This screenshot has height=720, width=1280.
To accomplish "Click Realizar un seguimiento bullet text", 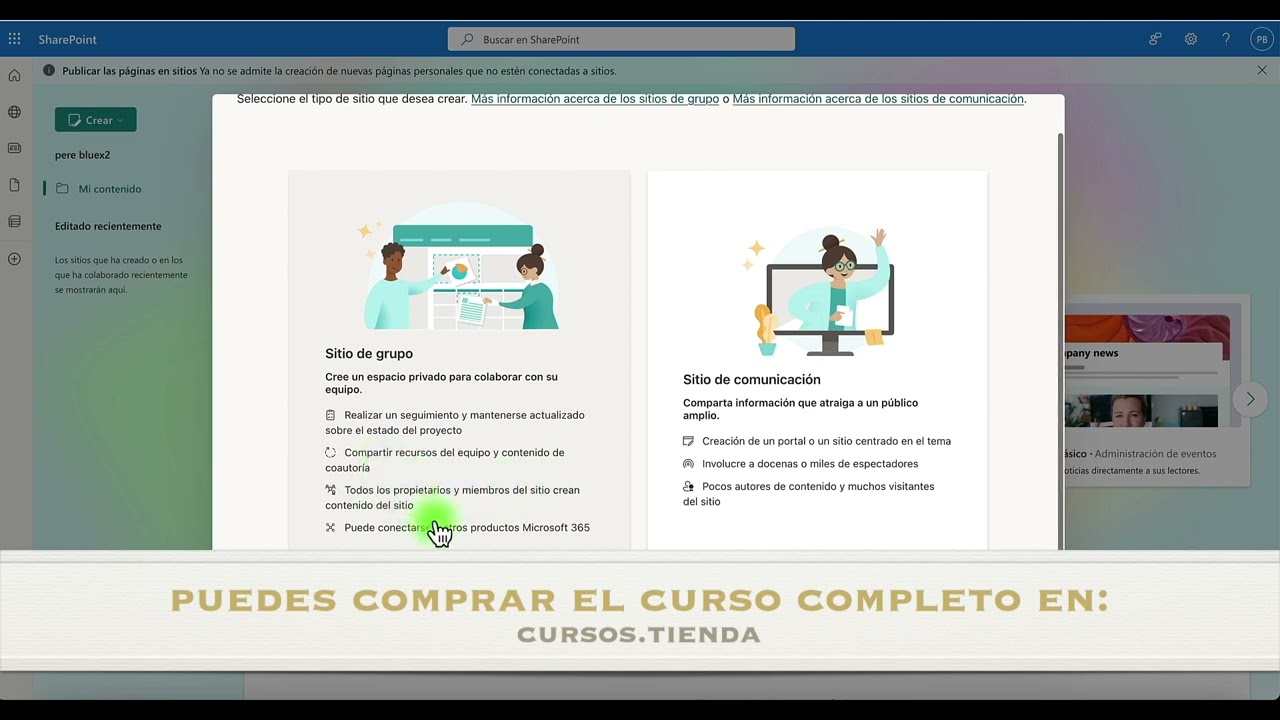I will click(x=455, y=422).
